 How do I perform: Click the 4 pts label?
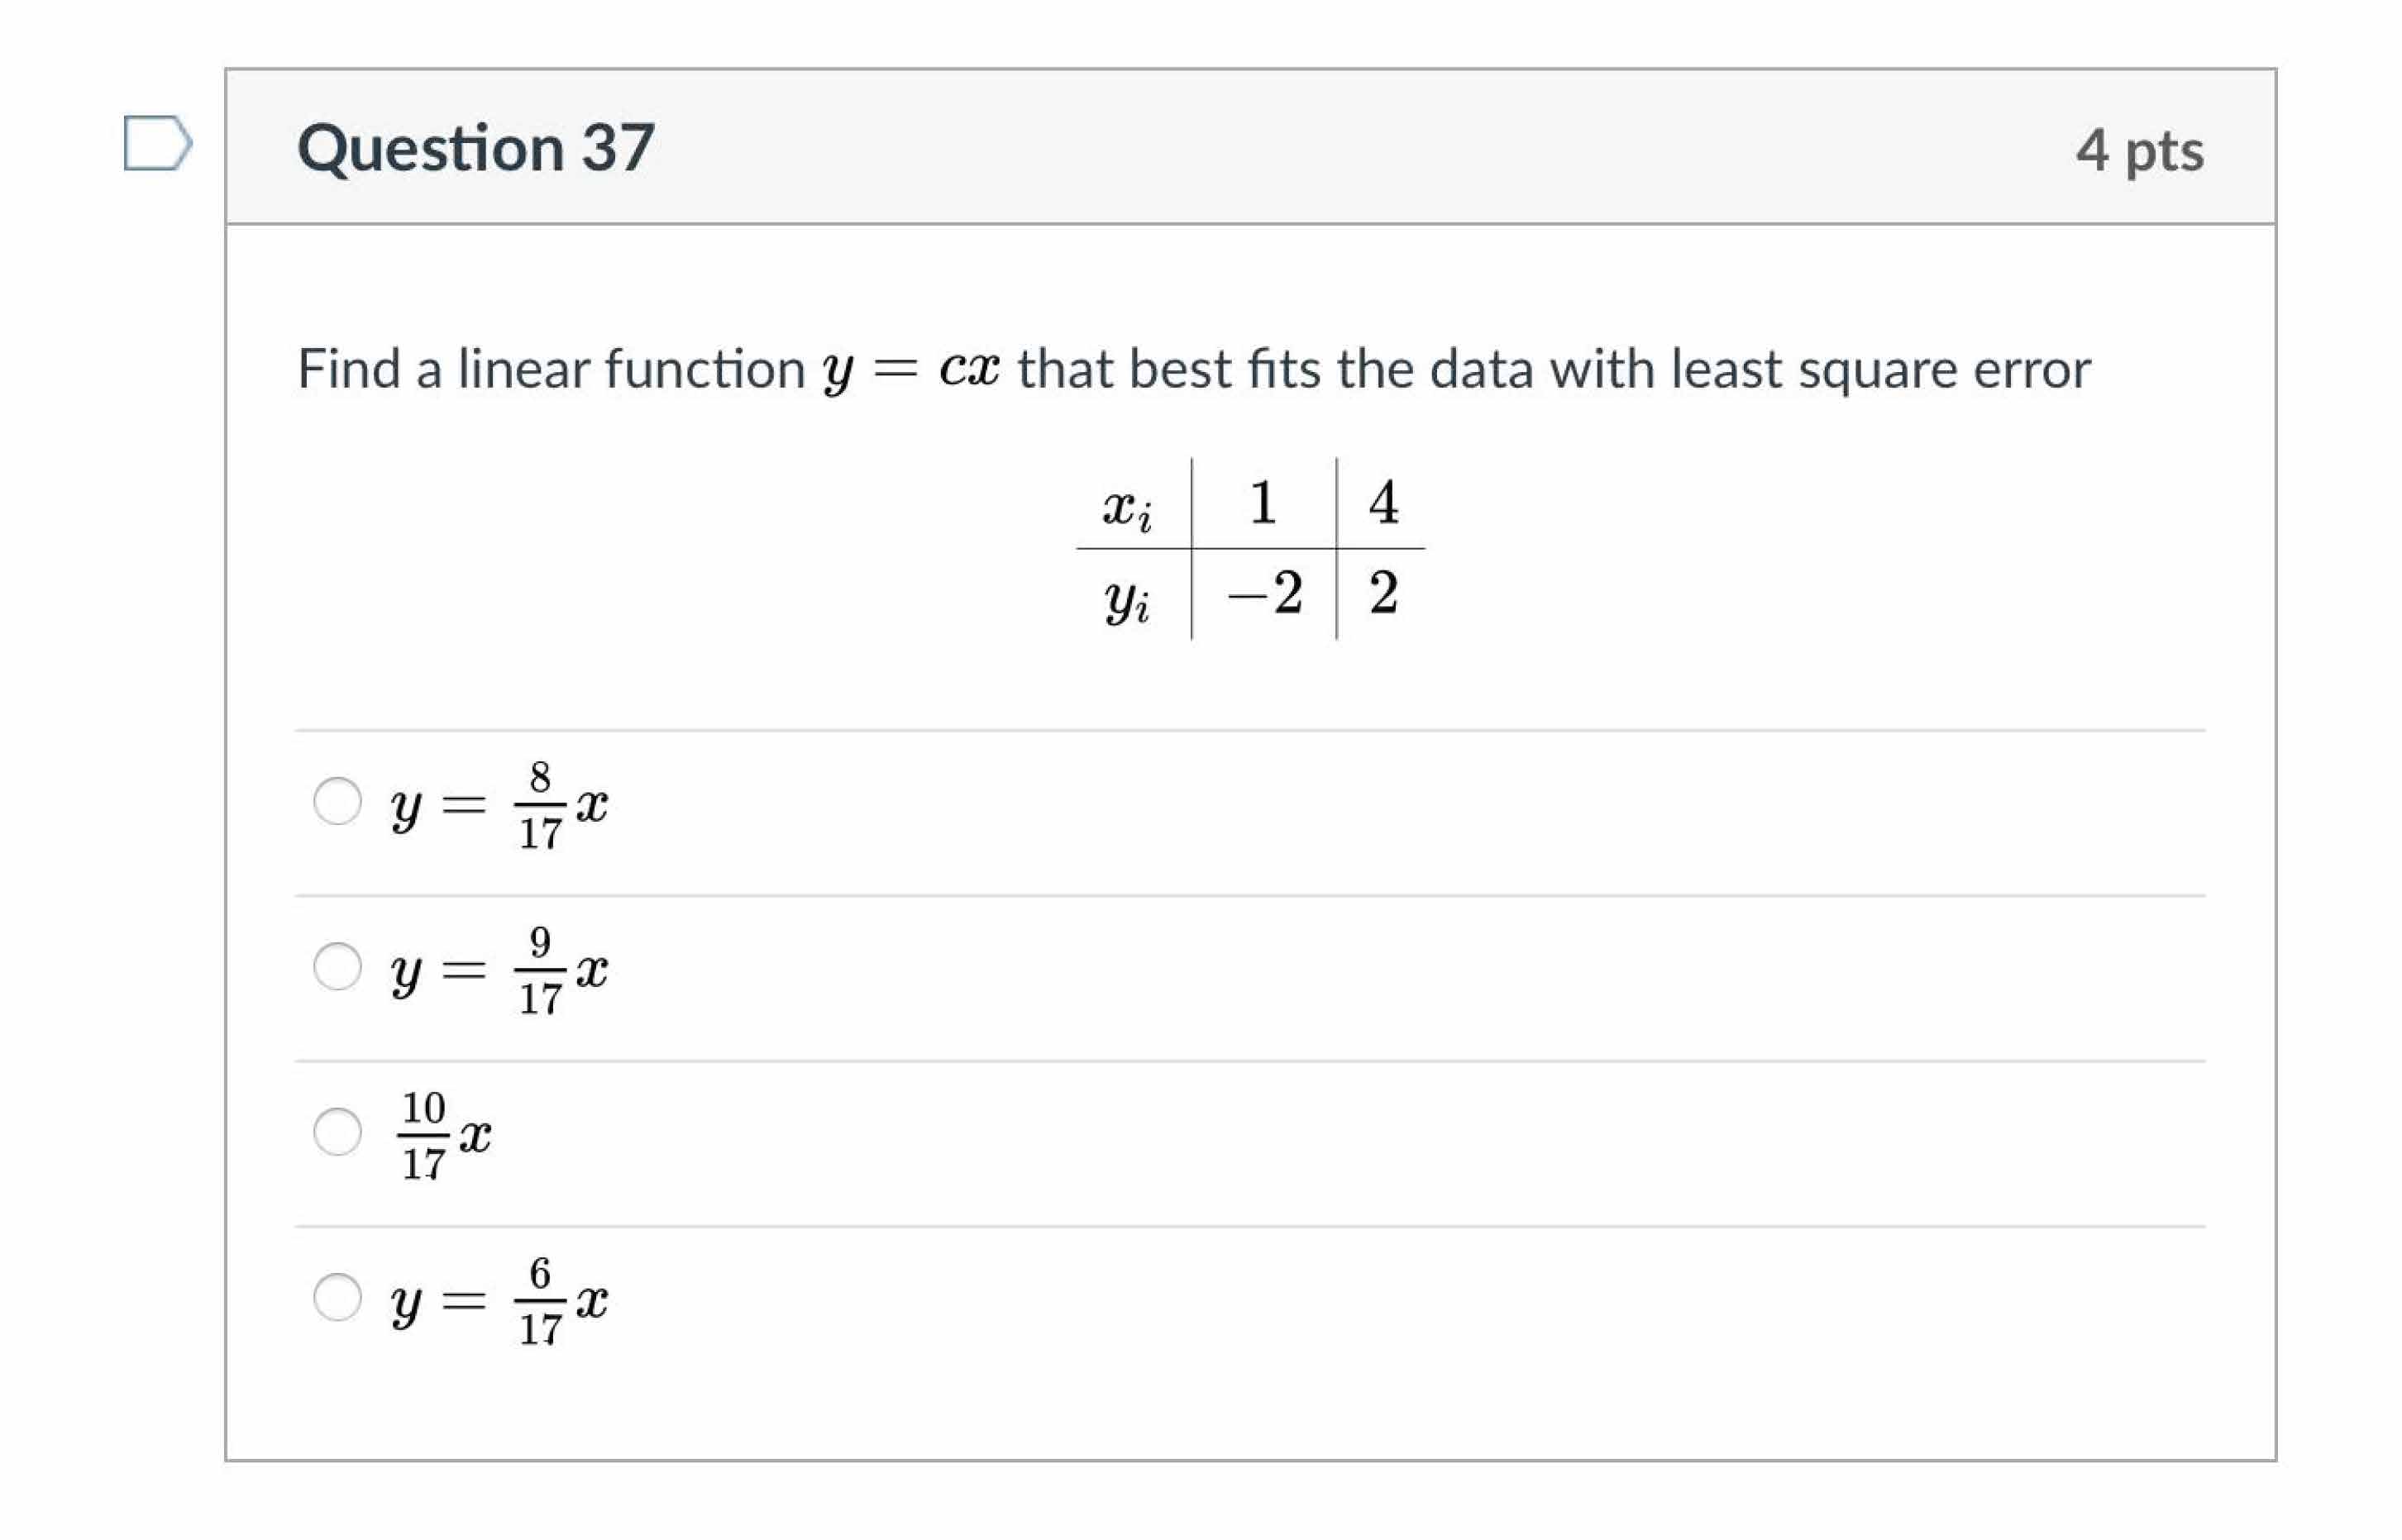coord(2138,151)
